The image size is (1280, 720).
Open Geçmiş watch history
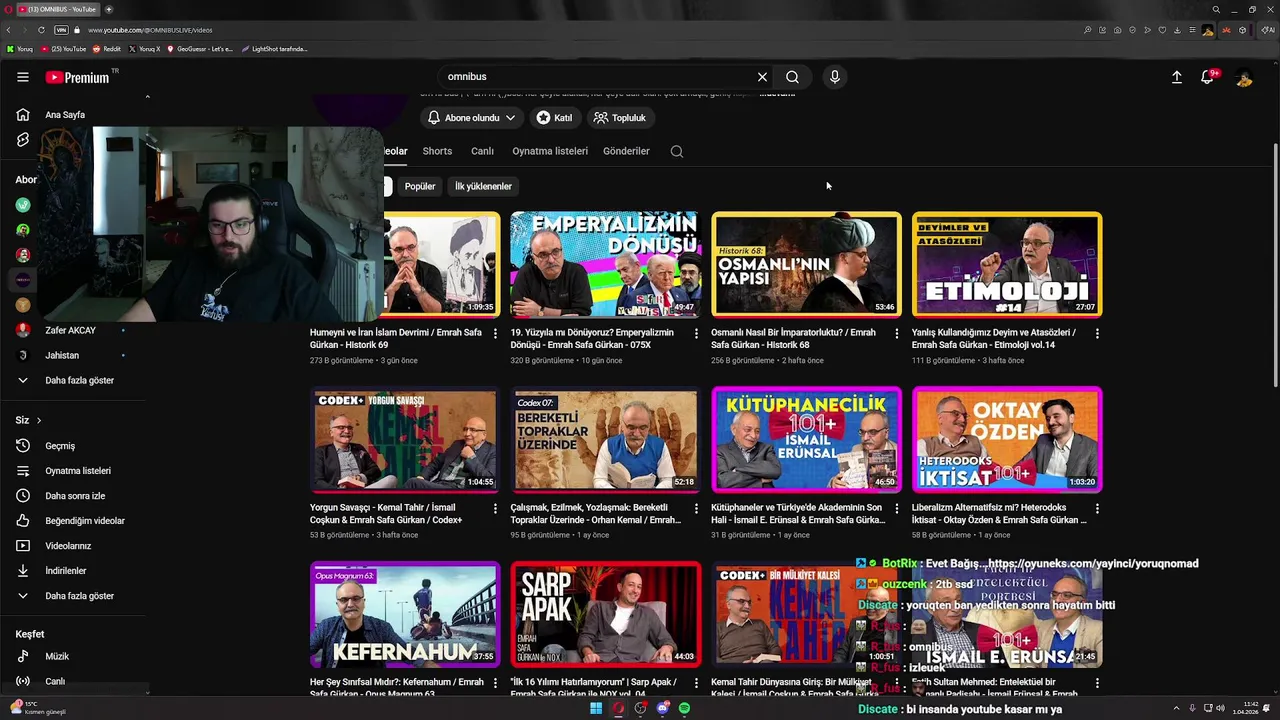coord(60,446)
